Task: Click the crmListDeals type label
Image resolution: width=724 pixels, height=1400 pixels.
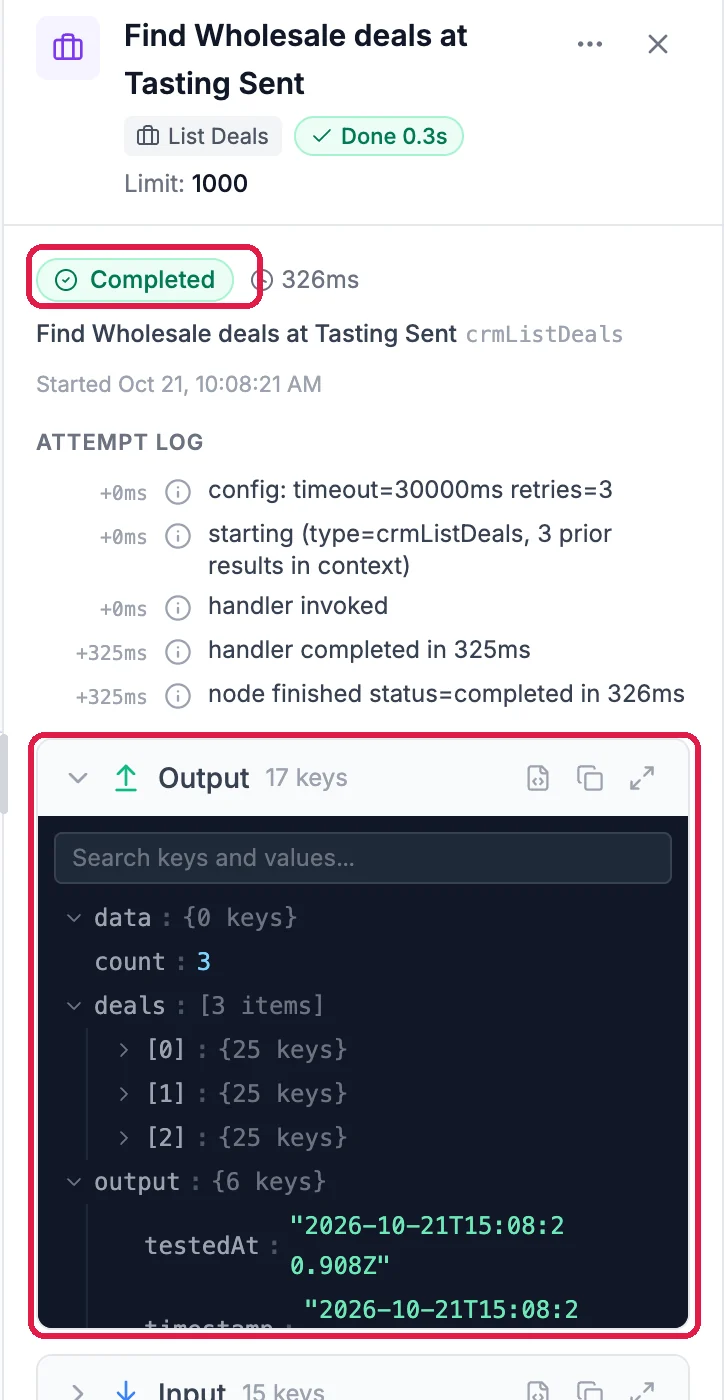Action: pyautogui.click(x=545, y=335)
